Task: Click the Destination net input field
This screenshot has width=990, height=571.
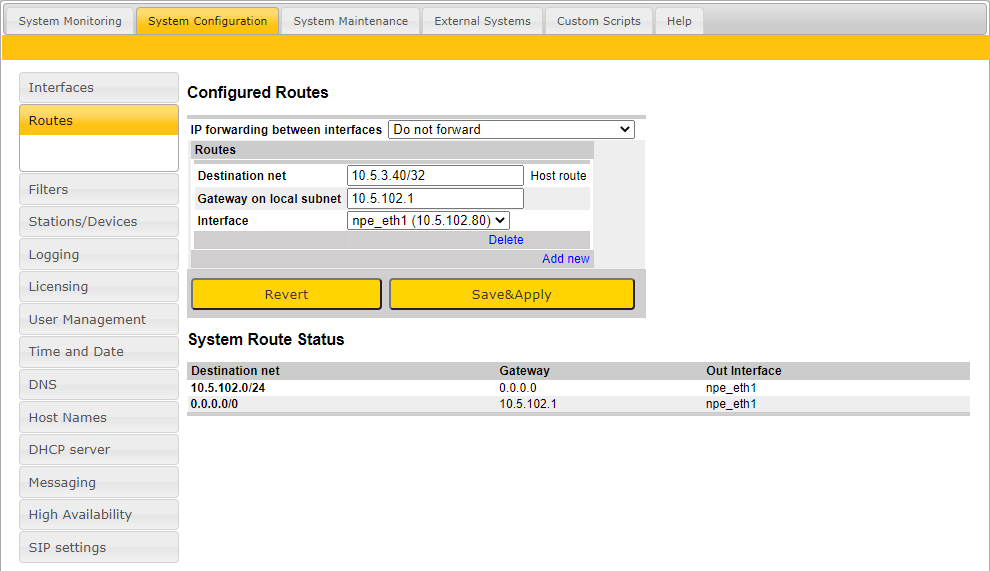Action: click(435, 176)
